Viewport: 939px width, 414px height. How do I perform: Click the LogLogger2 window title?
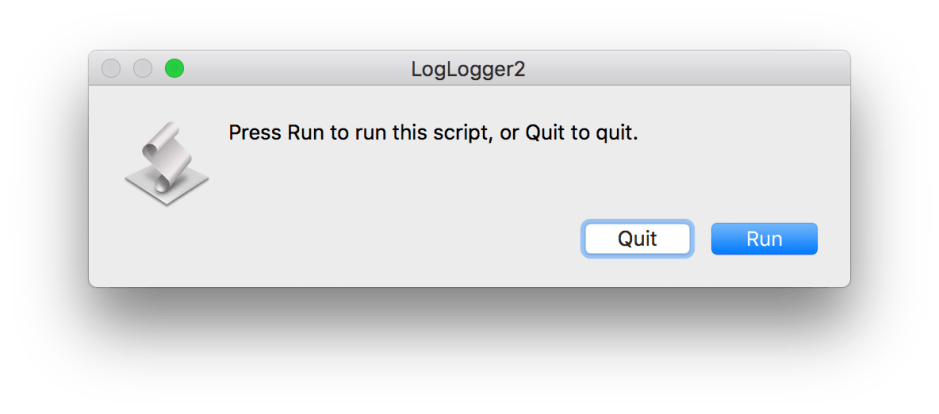coord(468,69)
